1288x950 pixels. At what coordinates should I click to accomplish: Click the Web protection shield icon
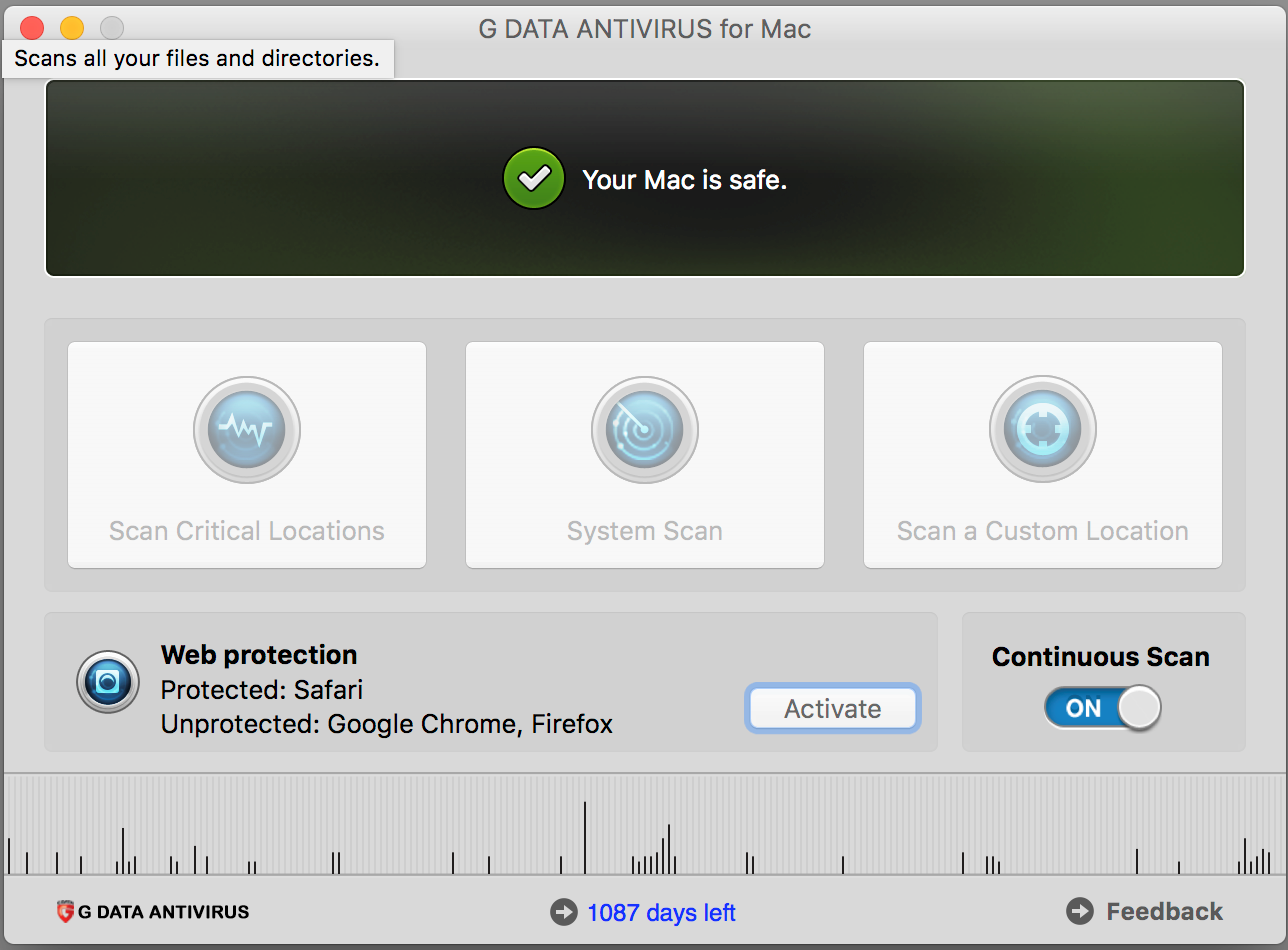click(108, 682)
